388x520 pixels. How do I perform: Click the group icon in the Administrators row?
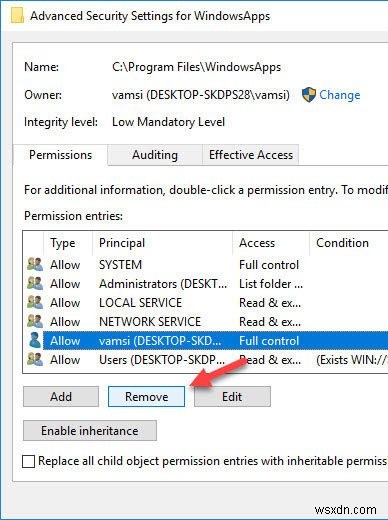pos(35,284)
